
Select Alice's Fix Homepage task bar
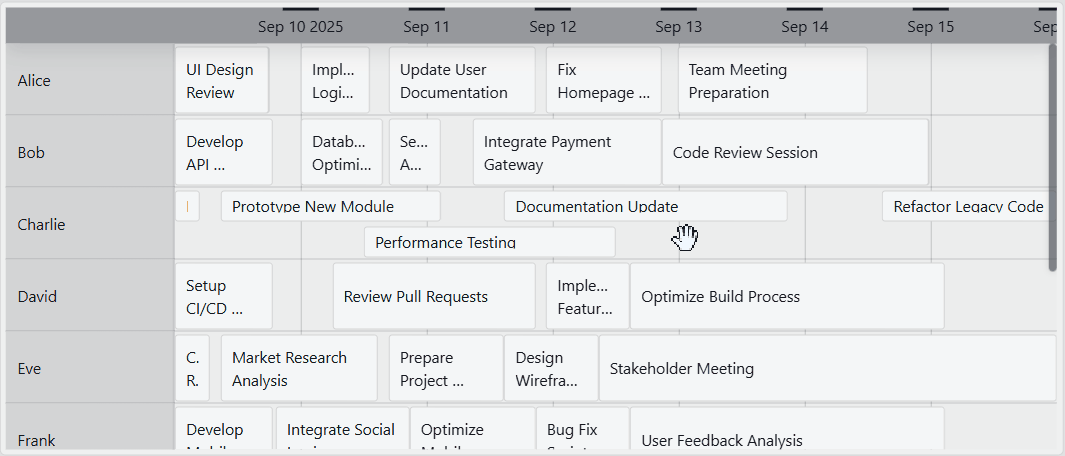click(603, 81)
